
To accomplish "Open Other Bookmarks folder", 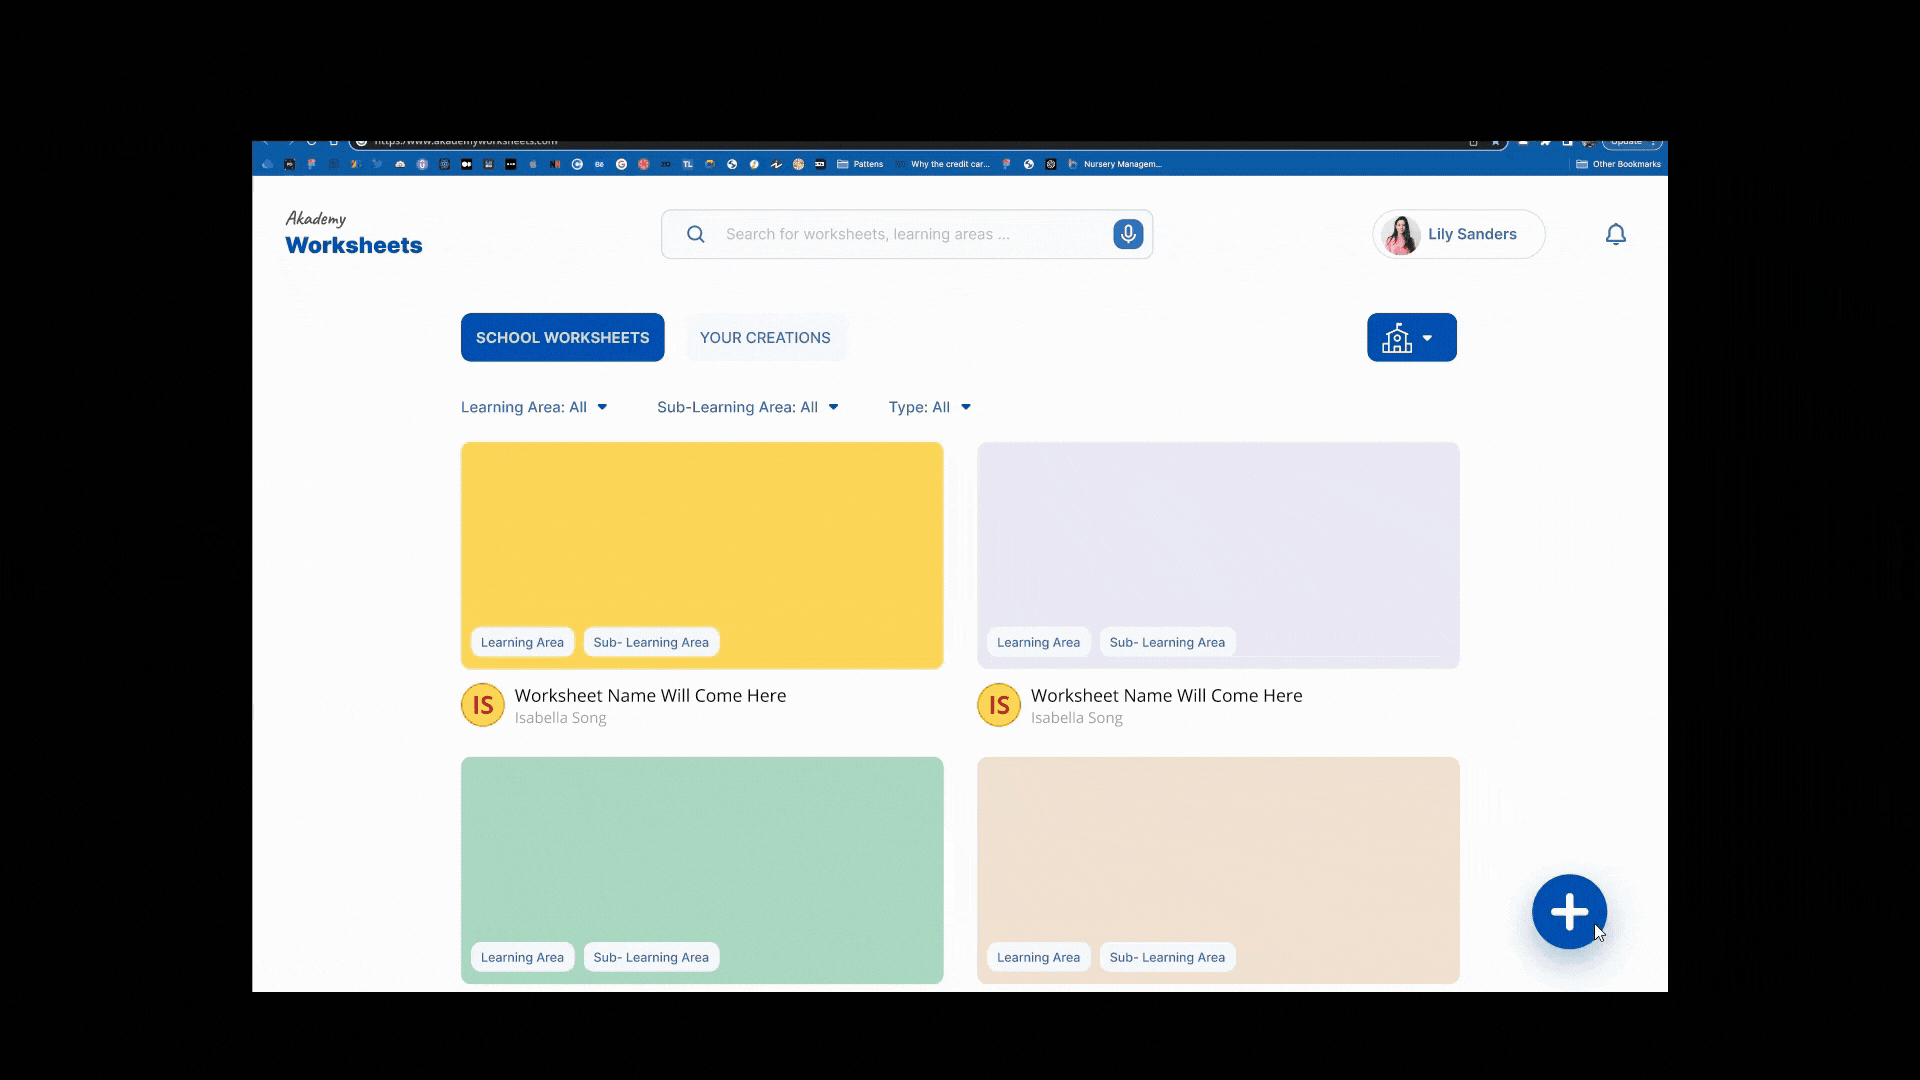I will click(x=1618, y=164).
